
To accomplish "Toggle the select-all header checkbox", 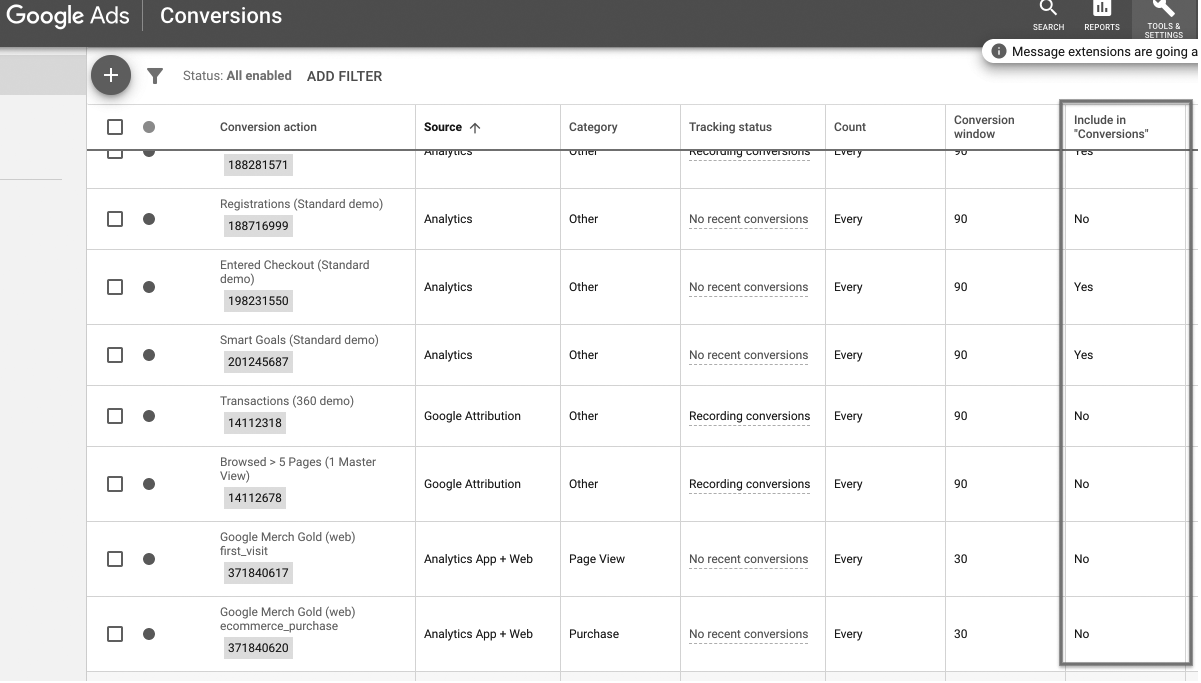I will click(x=115, y=127).
